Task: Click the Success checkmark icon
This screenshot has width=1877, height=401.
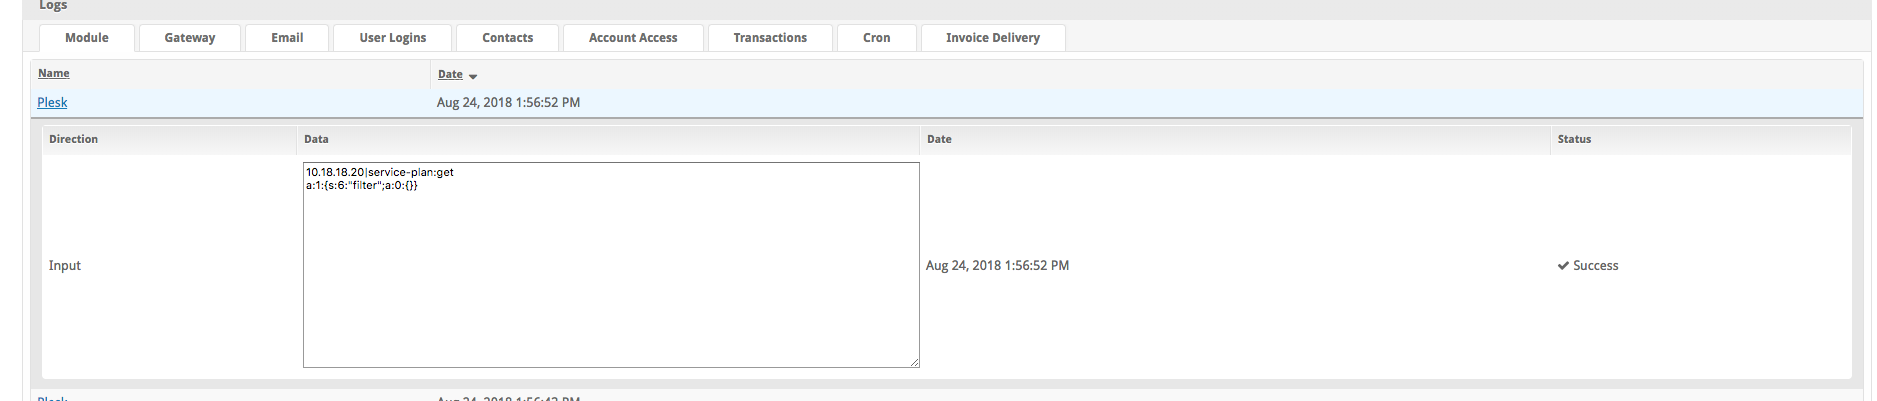Action: tap(1563, 265)
